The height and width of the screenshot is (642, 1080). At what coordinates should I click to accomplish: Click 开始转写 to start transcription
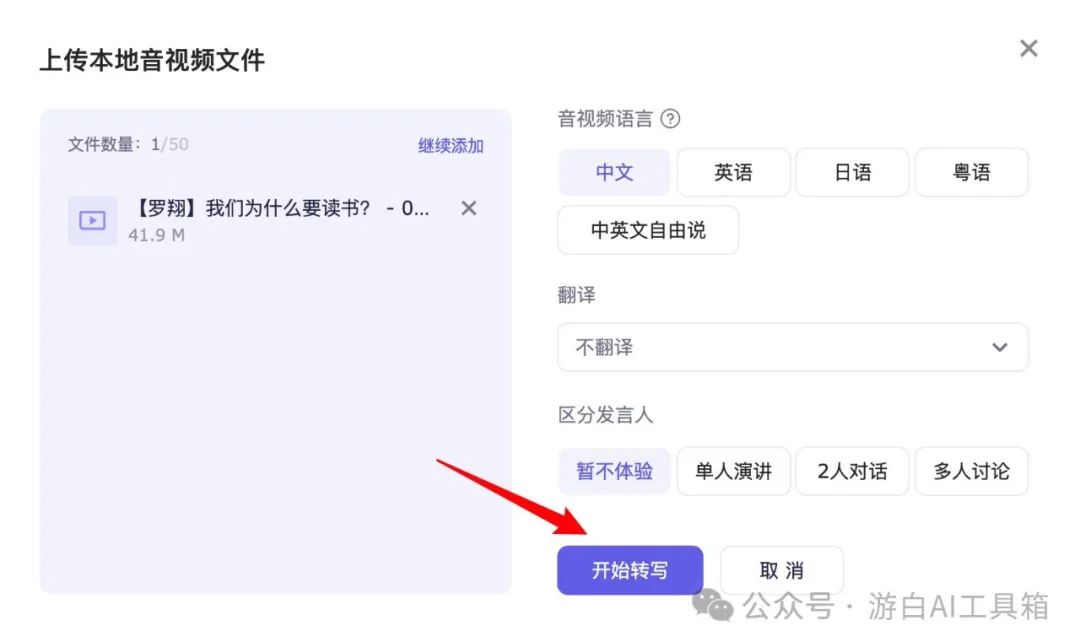coord(629,570)
